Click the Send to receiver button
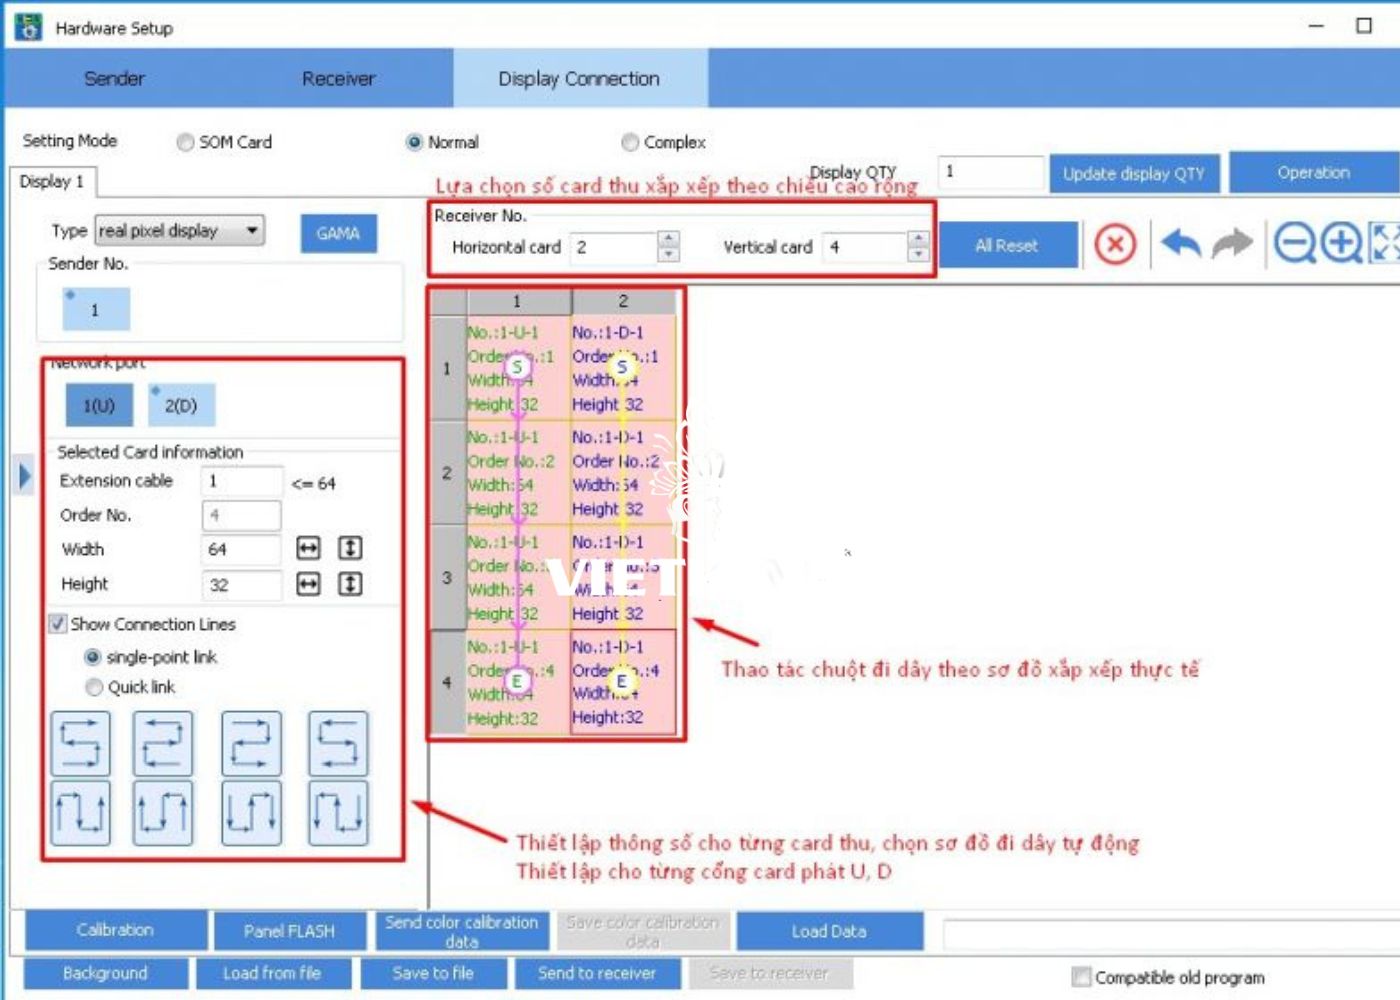Viewport: 1400px width, 1000px height. (597, 973)
